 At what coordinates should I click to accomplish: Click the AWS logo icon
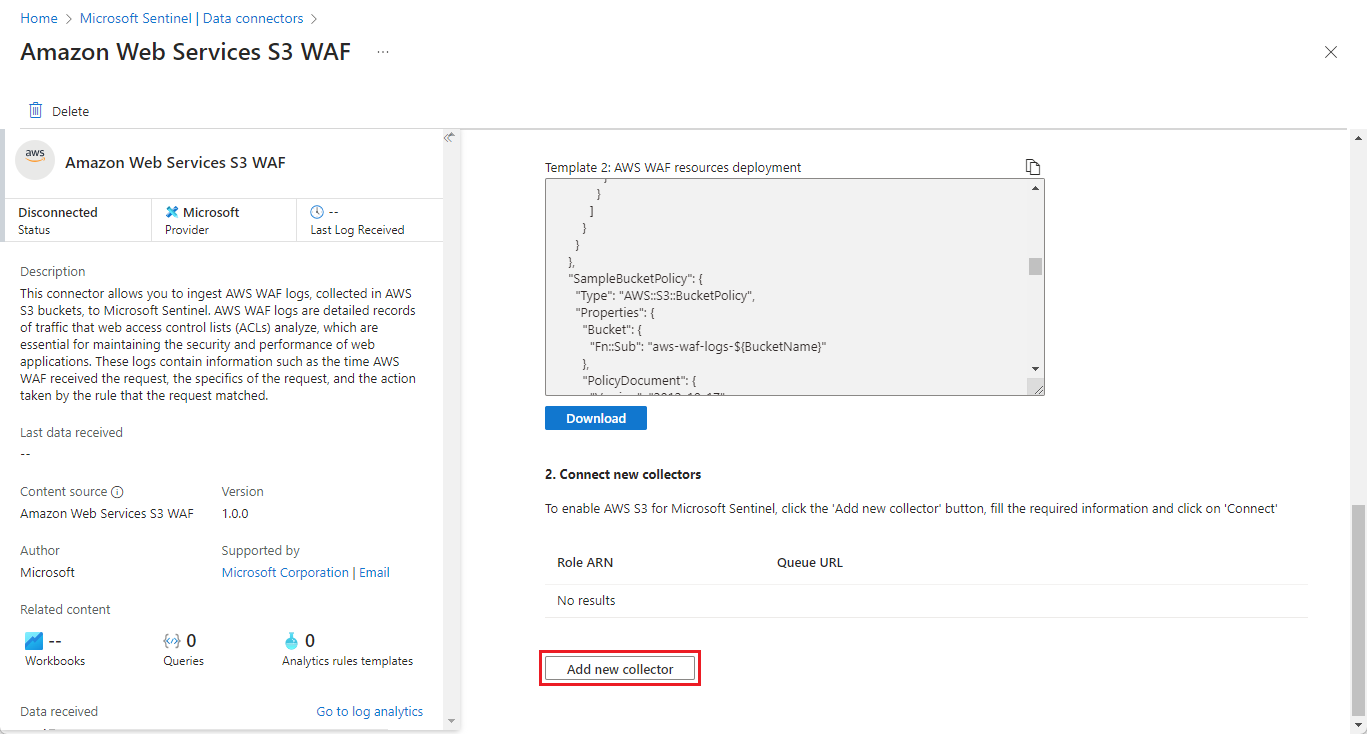pos(35,160)
